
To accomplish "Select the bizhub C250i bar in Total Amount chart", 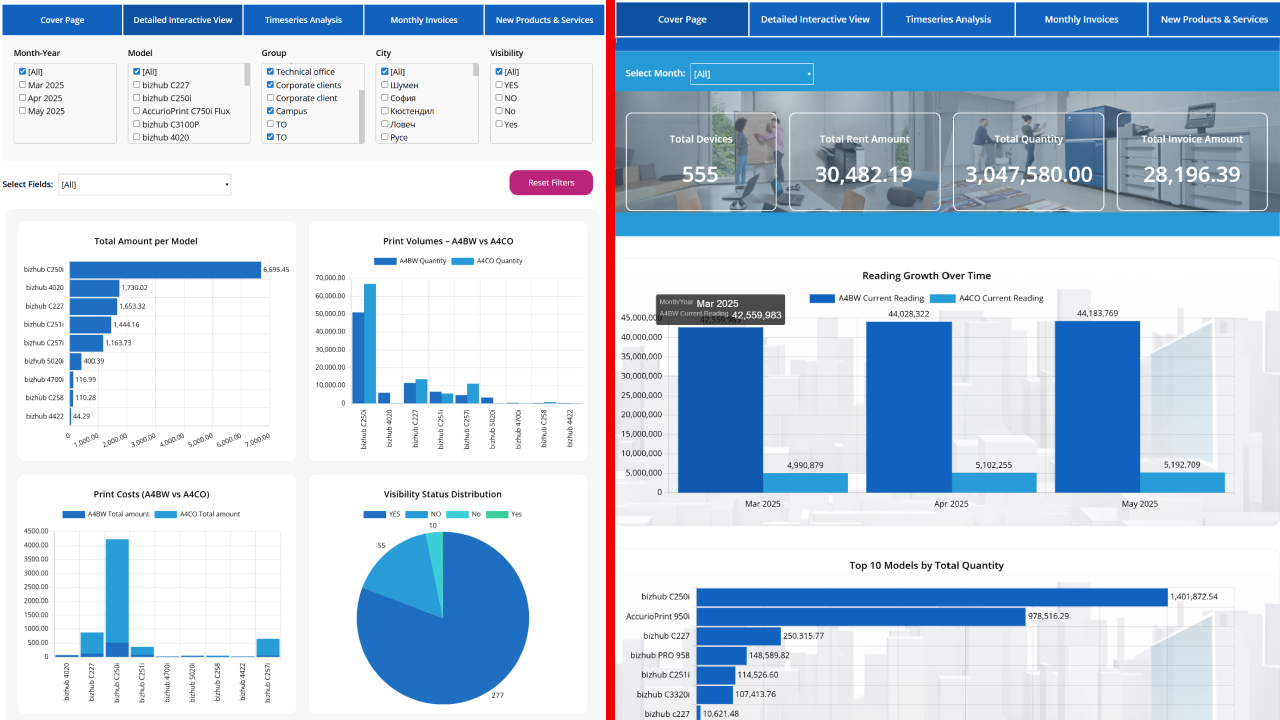I will [165, 270].
